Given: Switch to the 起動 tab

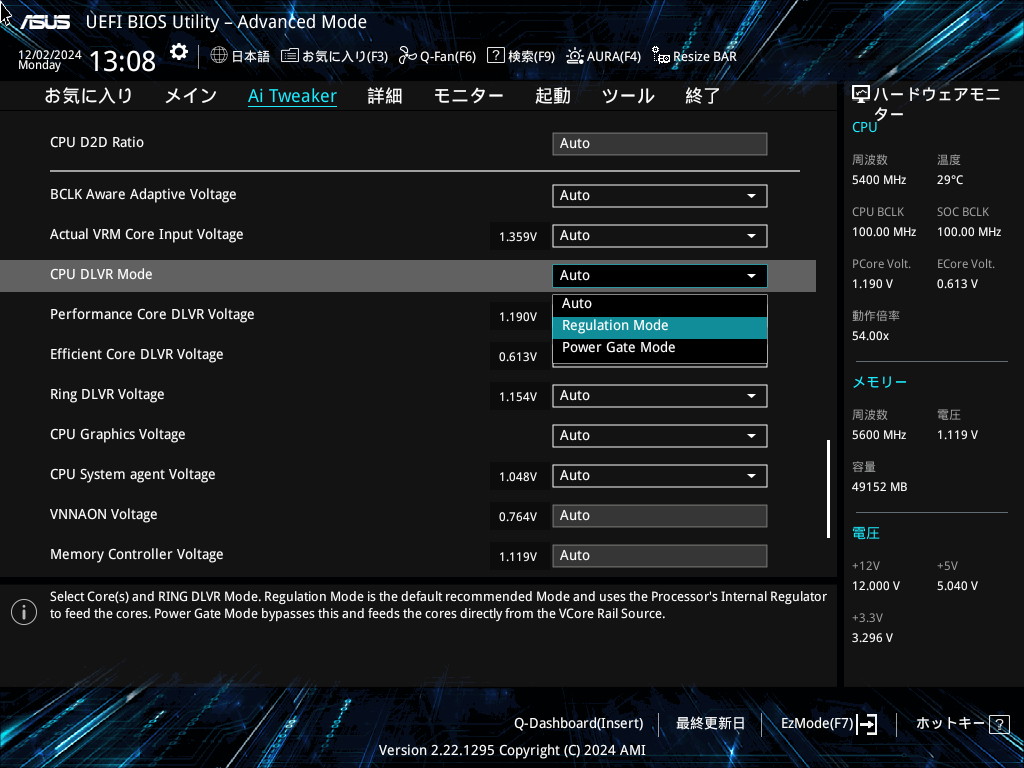Looking at the screenshot, I should tap(552, 96).
